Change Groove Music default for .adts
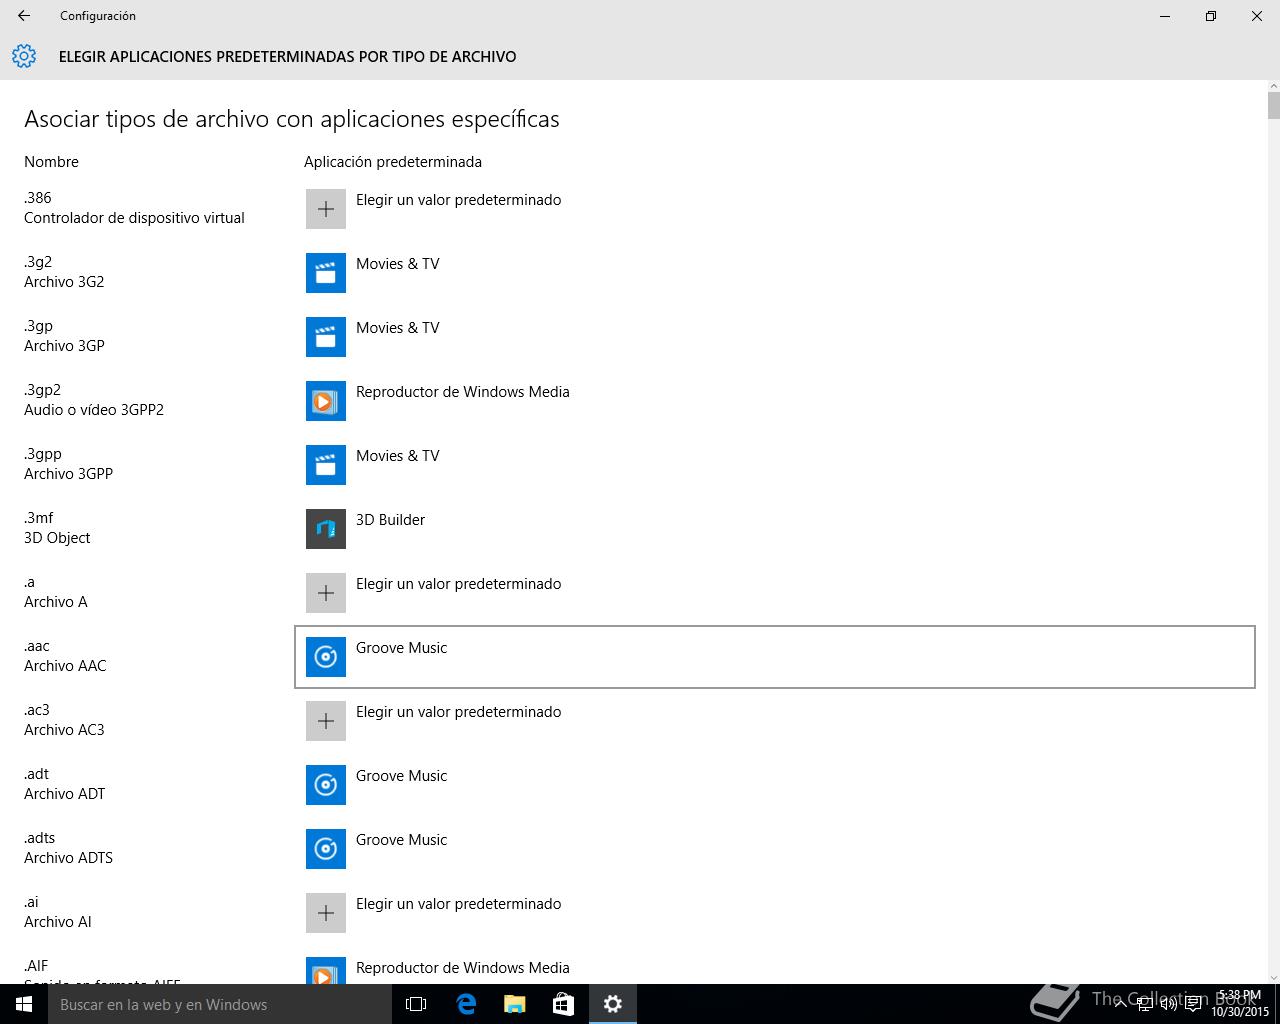The image size is (1280, 1024). point(775,849)
